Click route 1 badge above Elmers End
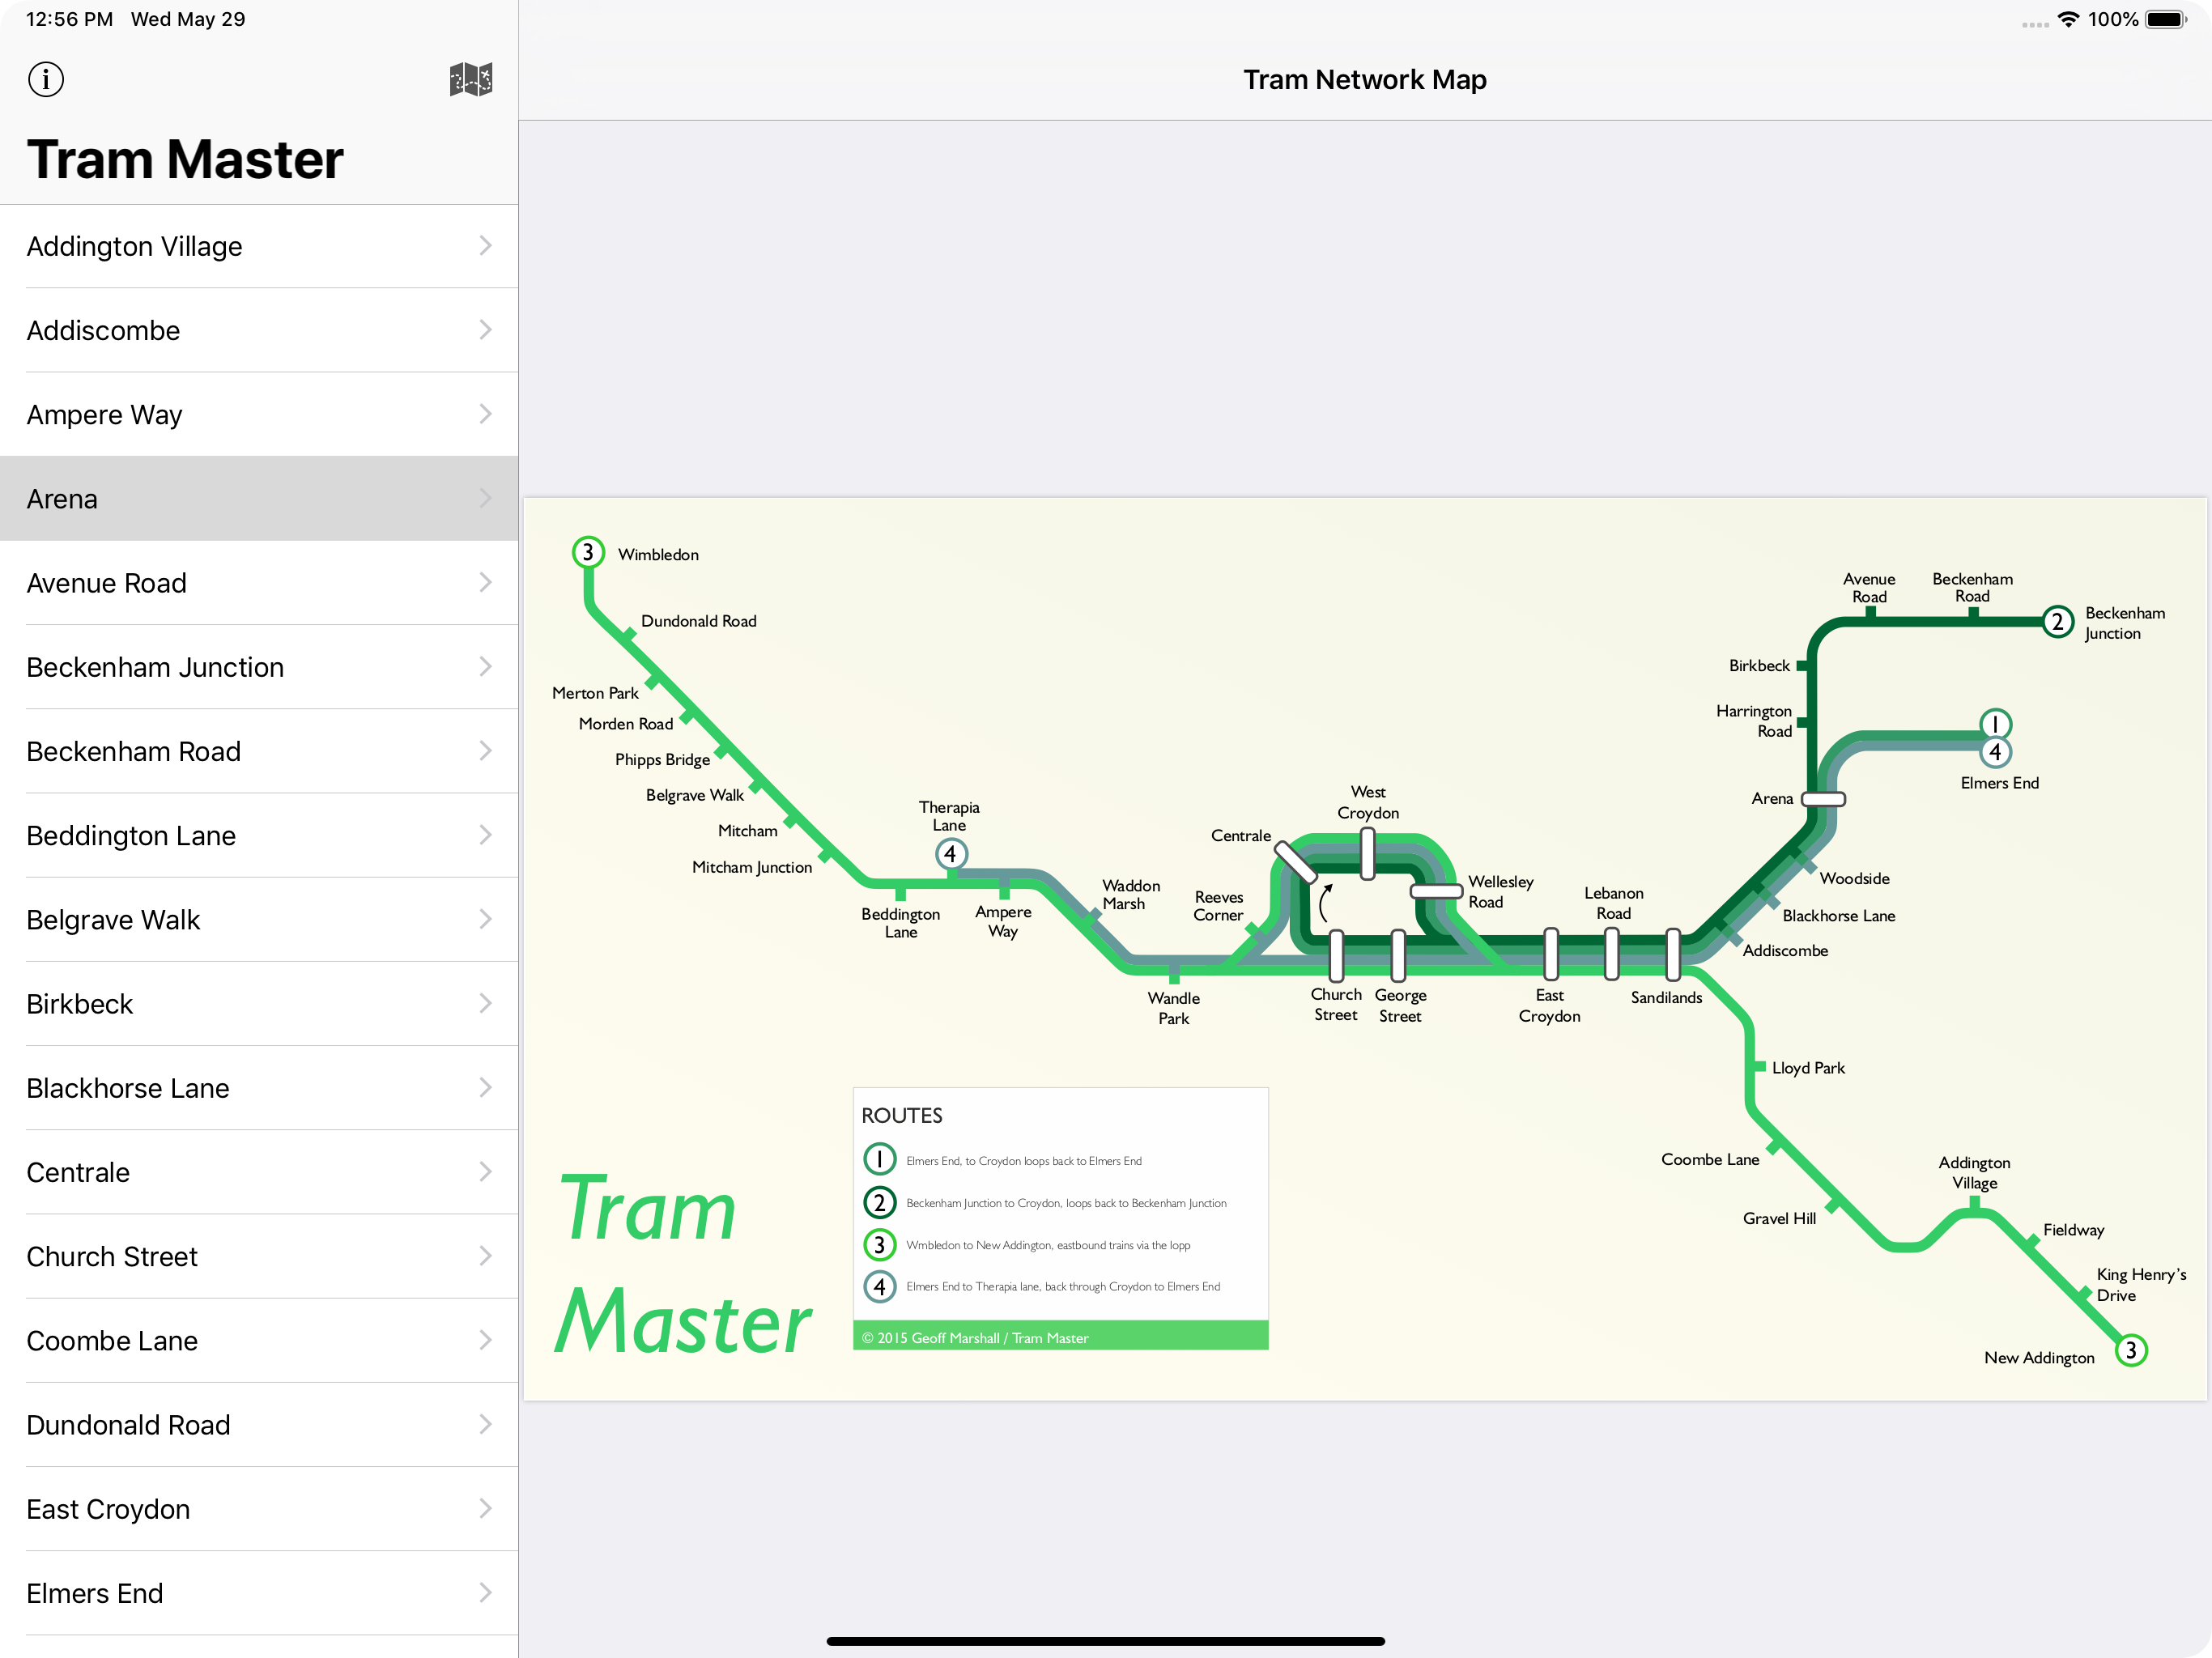The image size is (2212, 1658). (1995, 724)
